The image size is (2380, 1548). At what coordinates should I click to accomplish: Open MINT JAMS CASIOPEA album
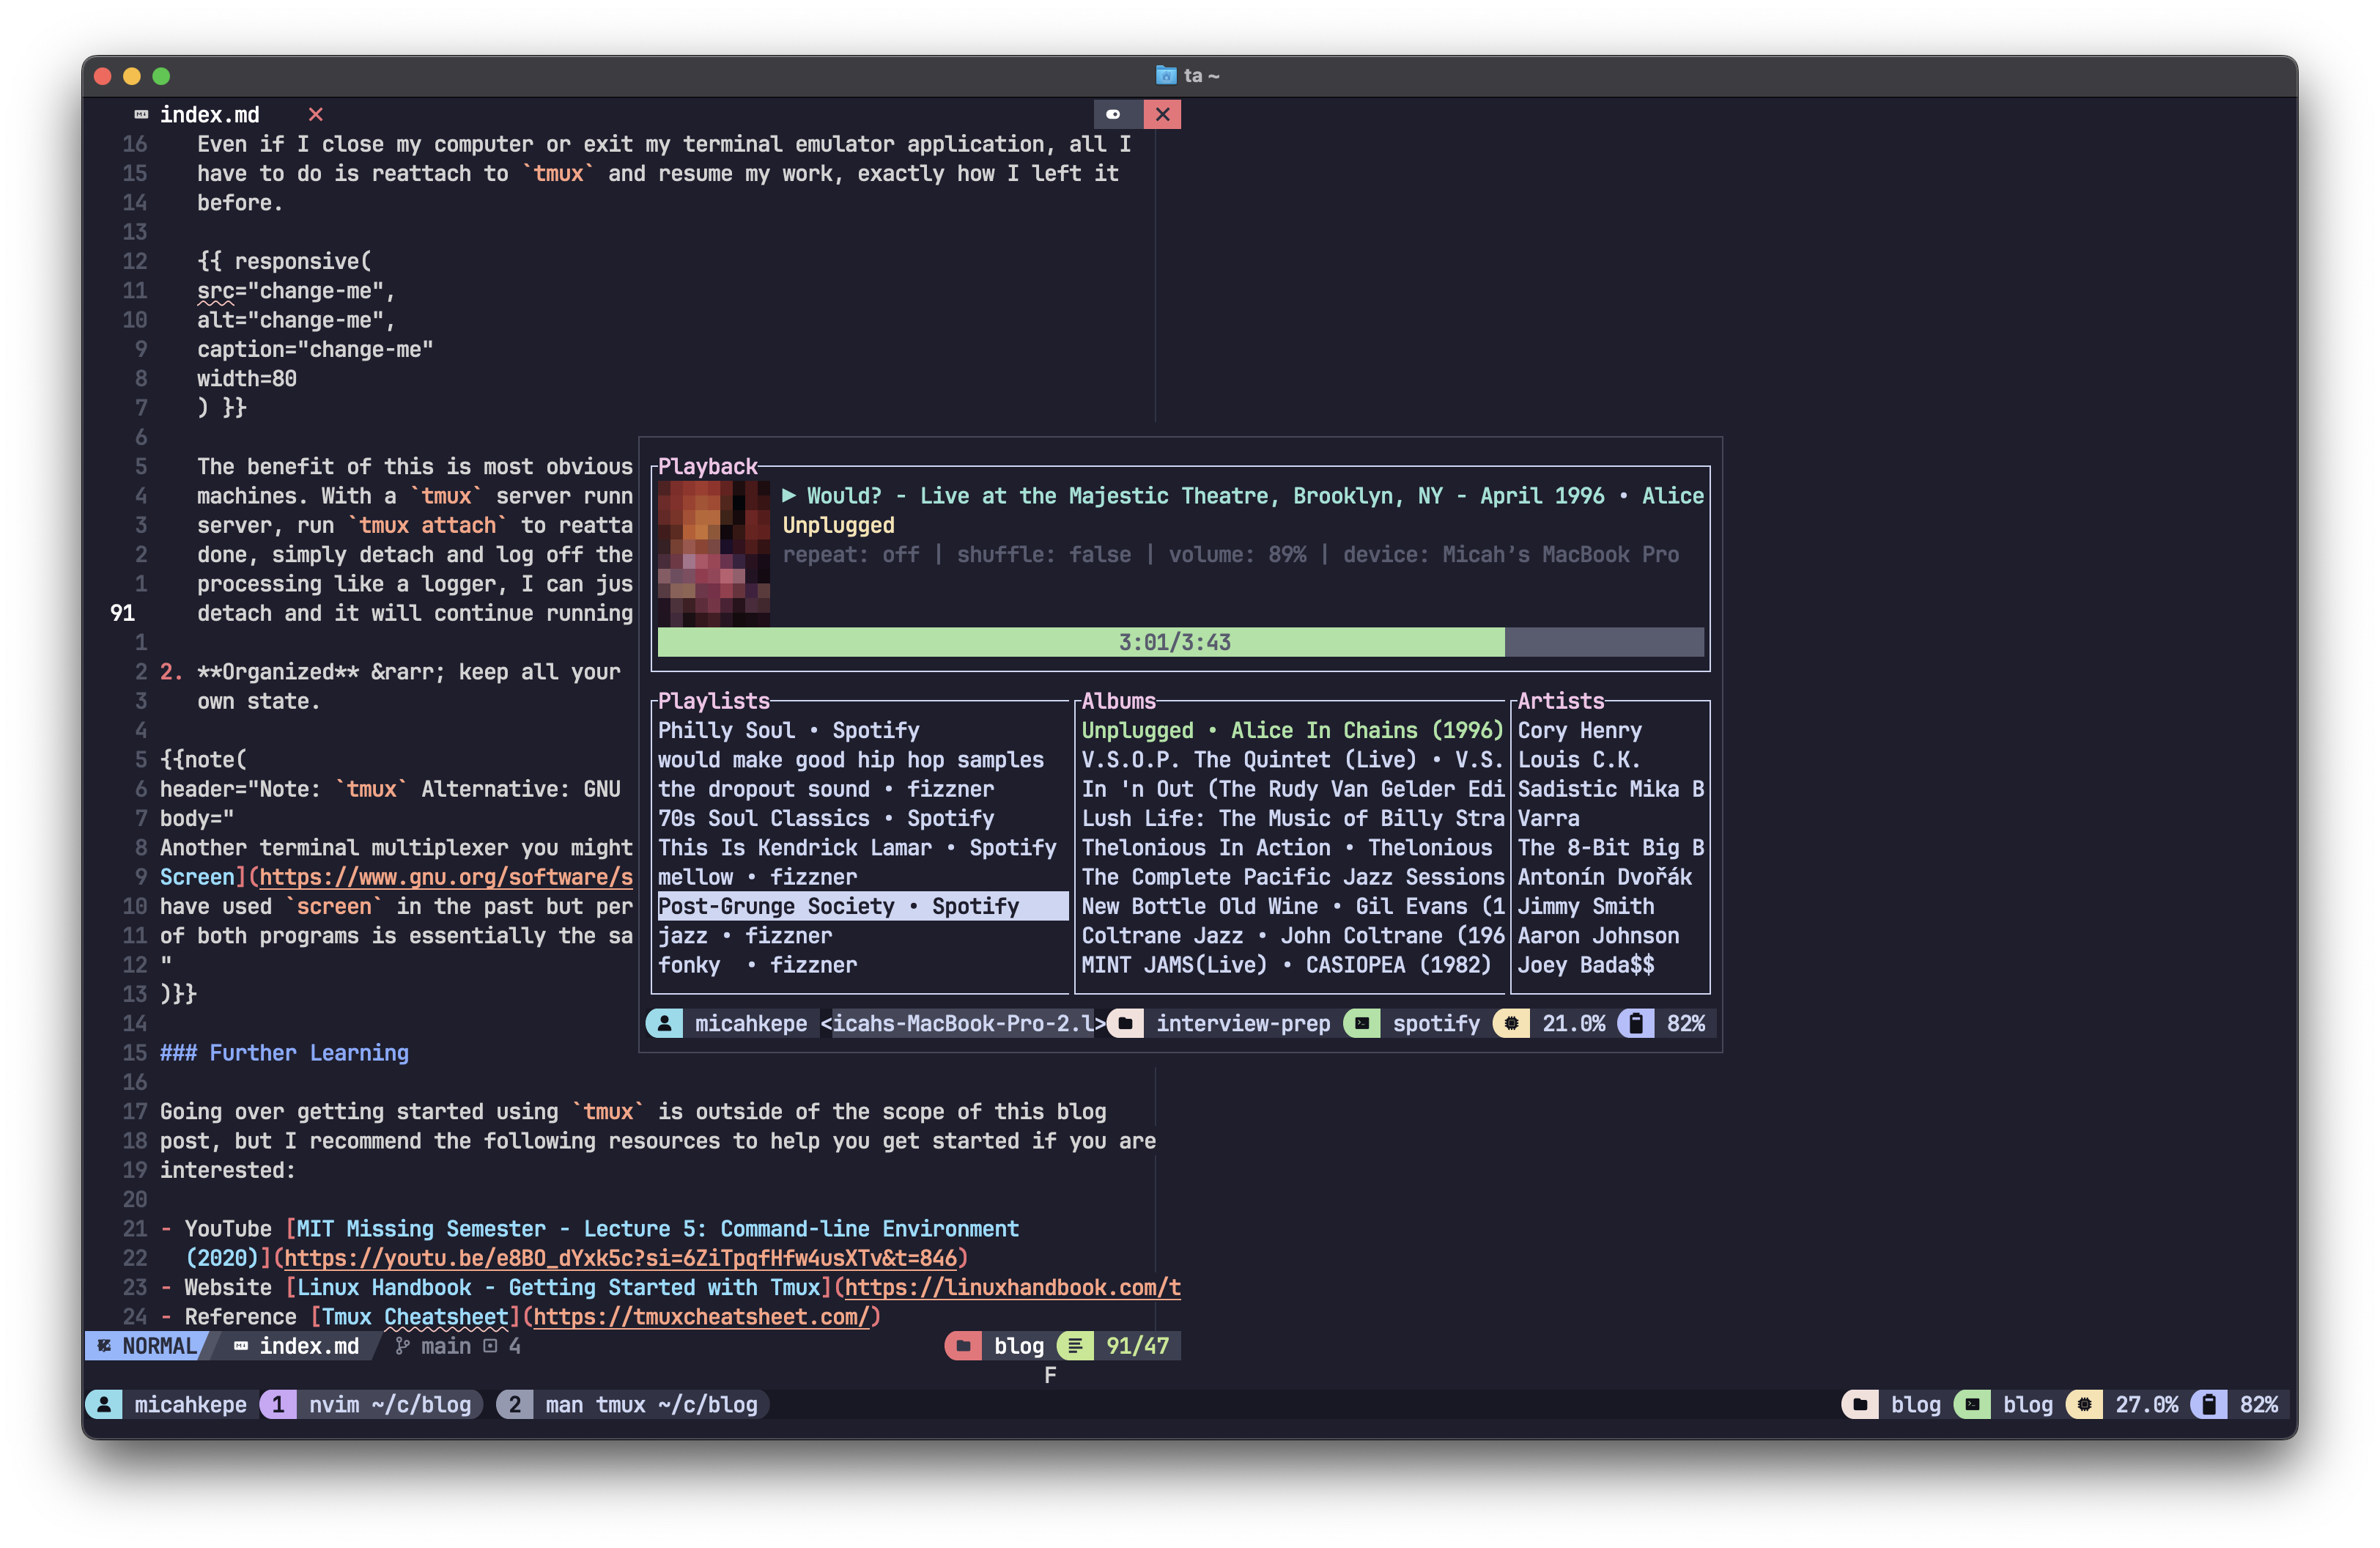click(1286, 964)
